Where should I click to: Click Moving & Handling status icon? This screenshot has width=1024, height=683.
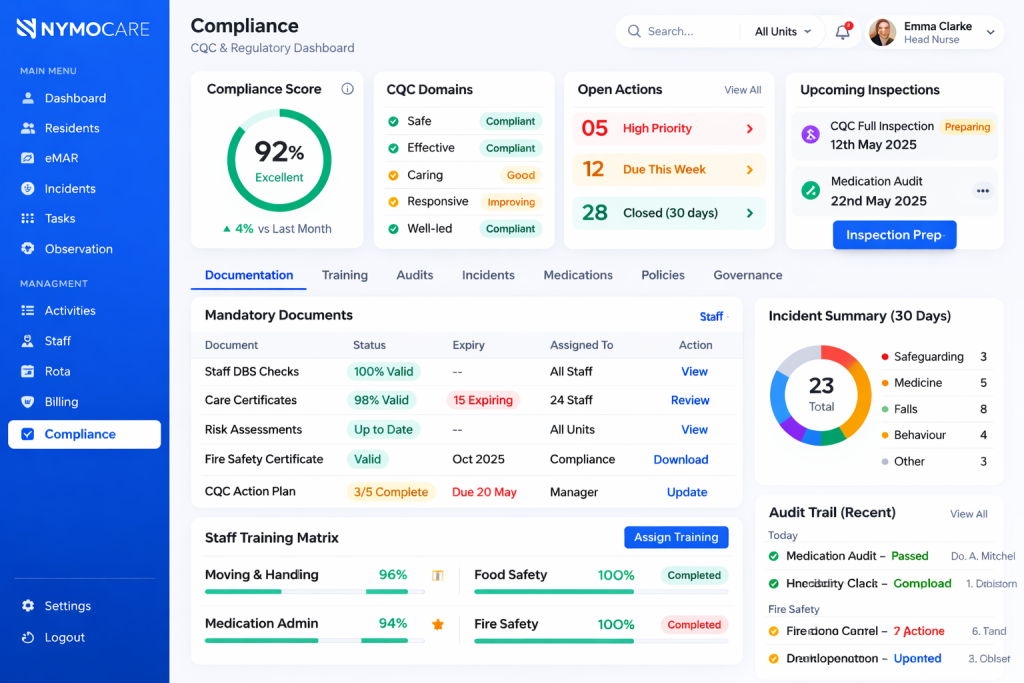point(438,575)
